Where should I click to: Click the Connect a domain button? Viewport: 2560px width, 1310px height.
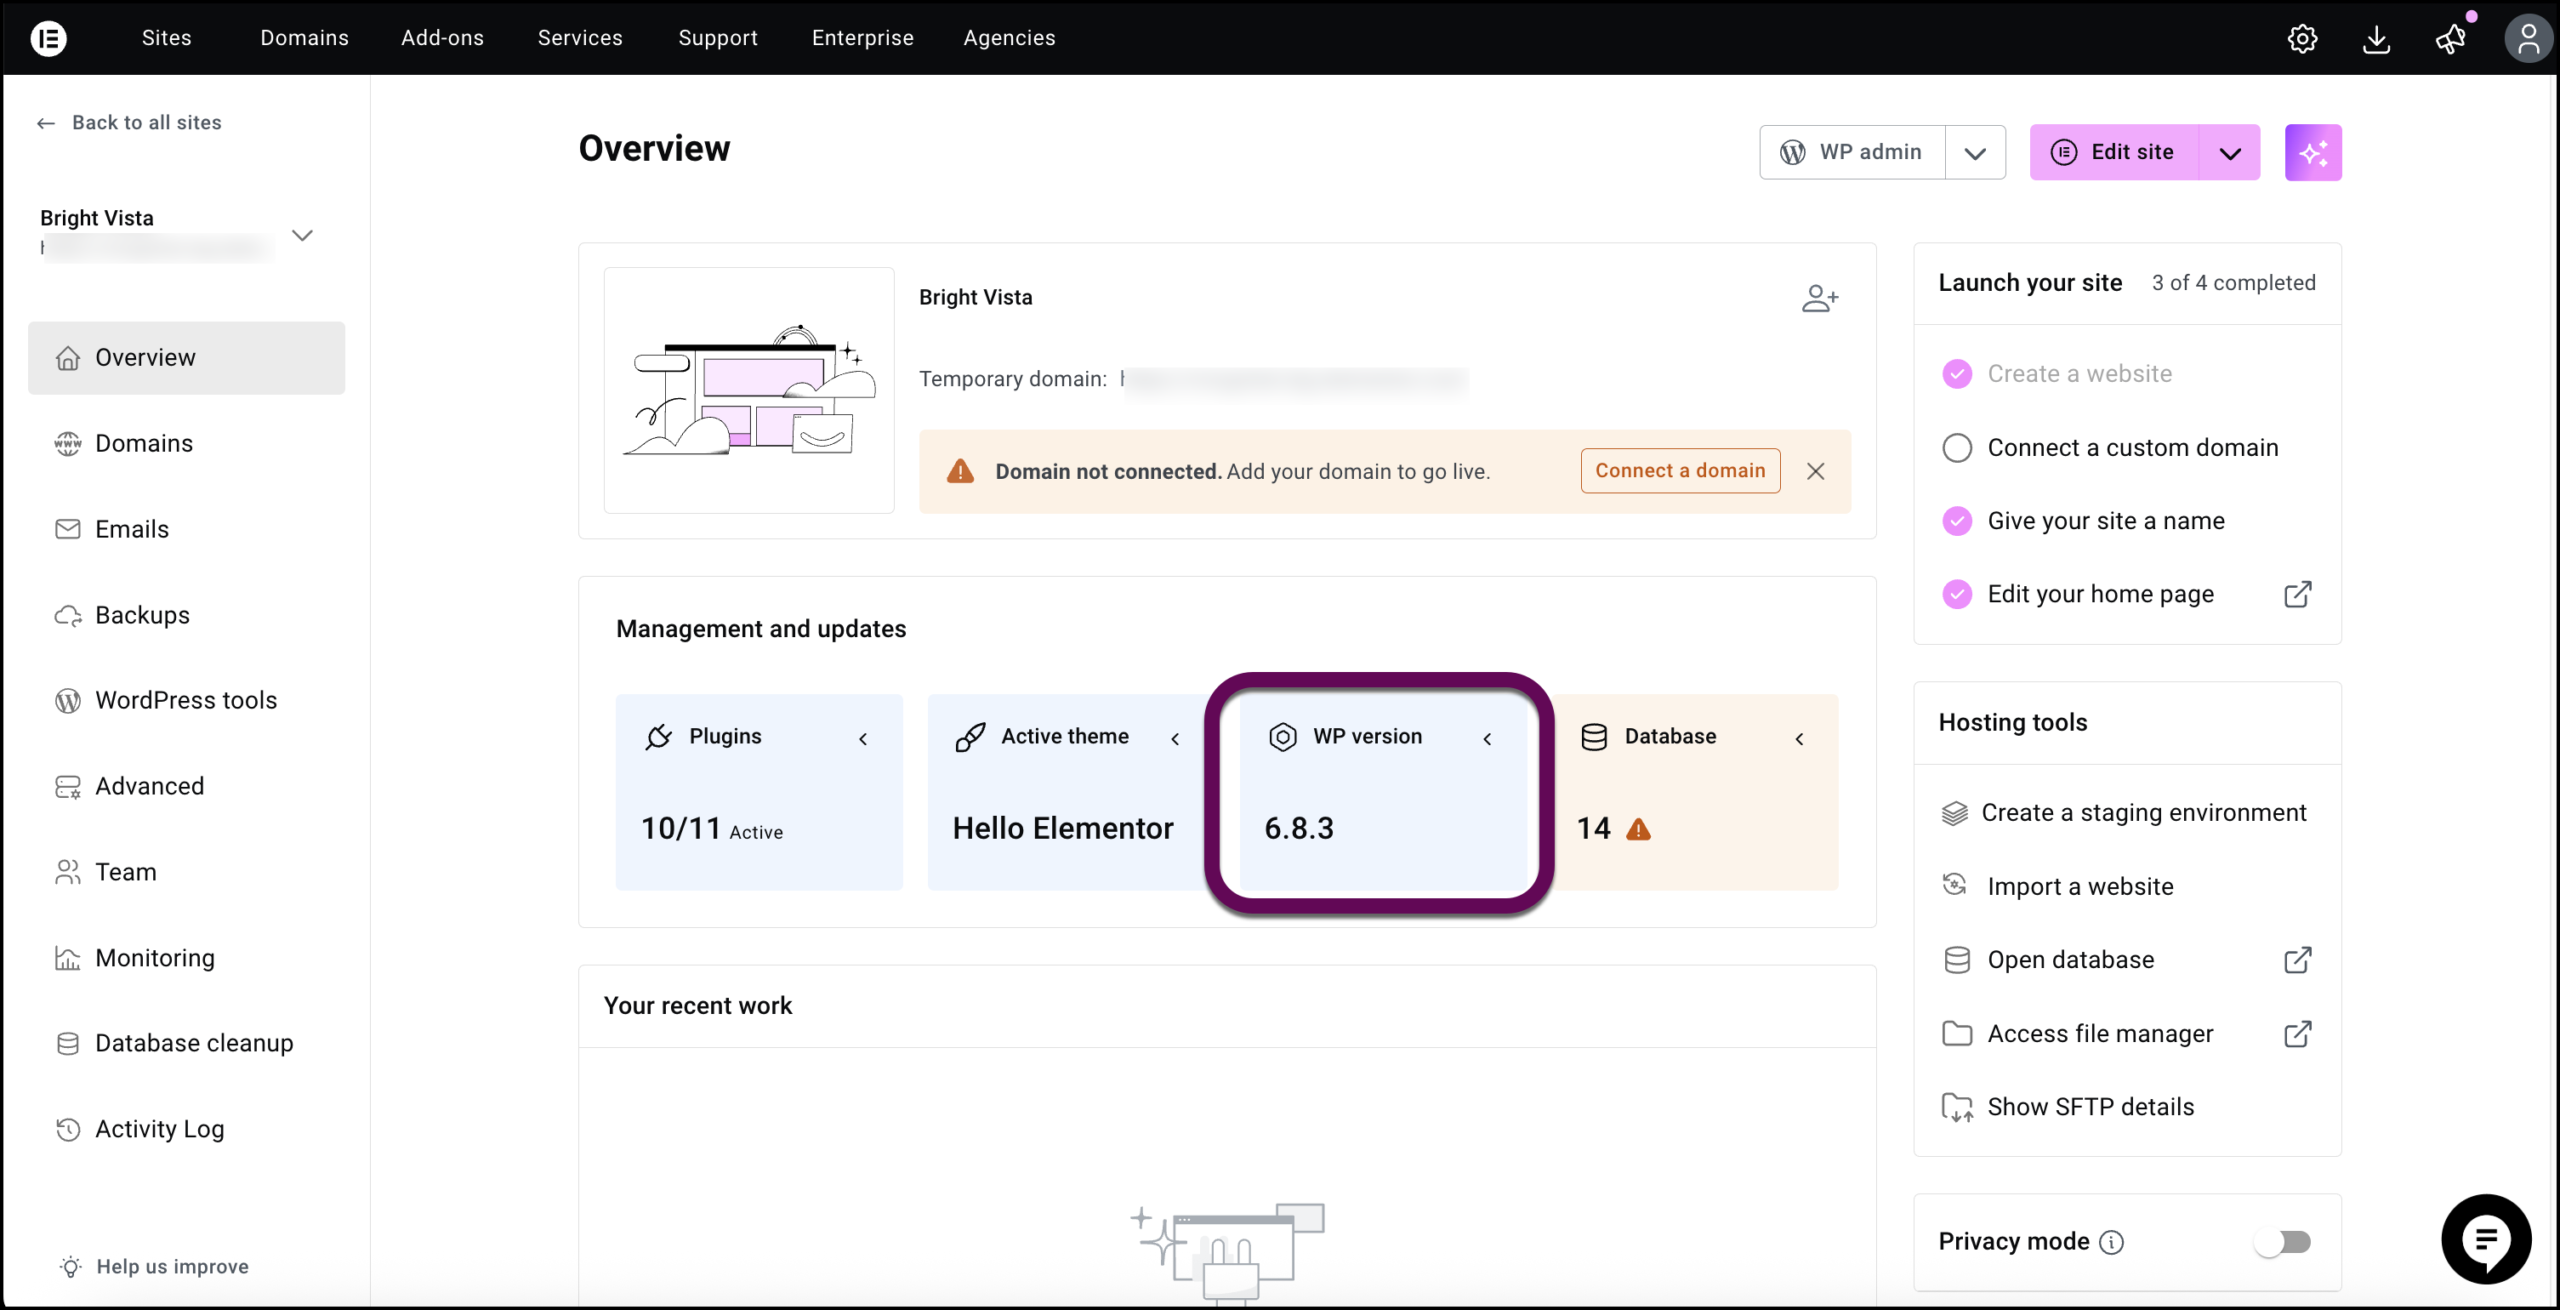click(1680, 471)
